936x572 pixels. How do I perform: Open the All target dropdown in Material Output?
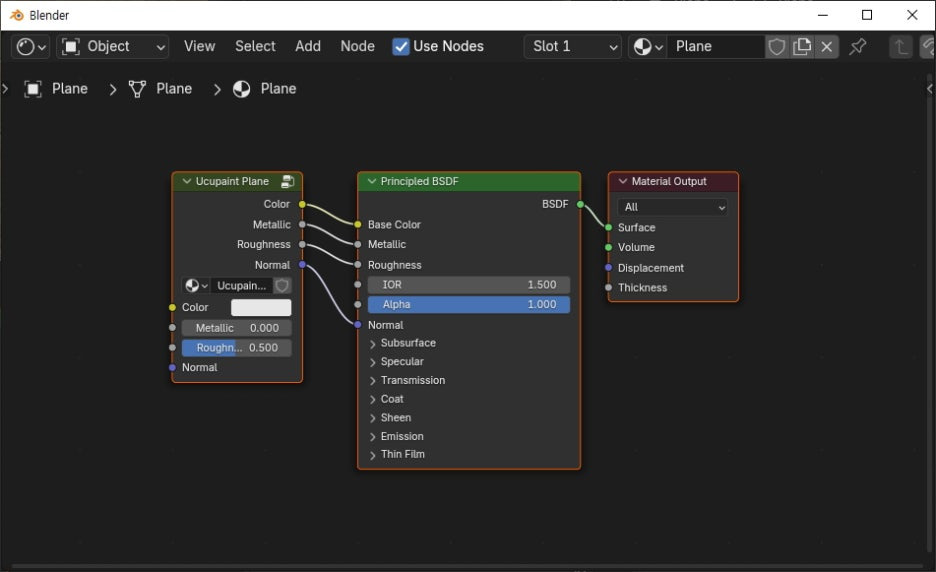(x=672, y=207)
